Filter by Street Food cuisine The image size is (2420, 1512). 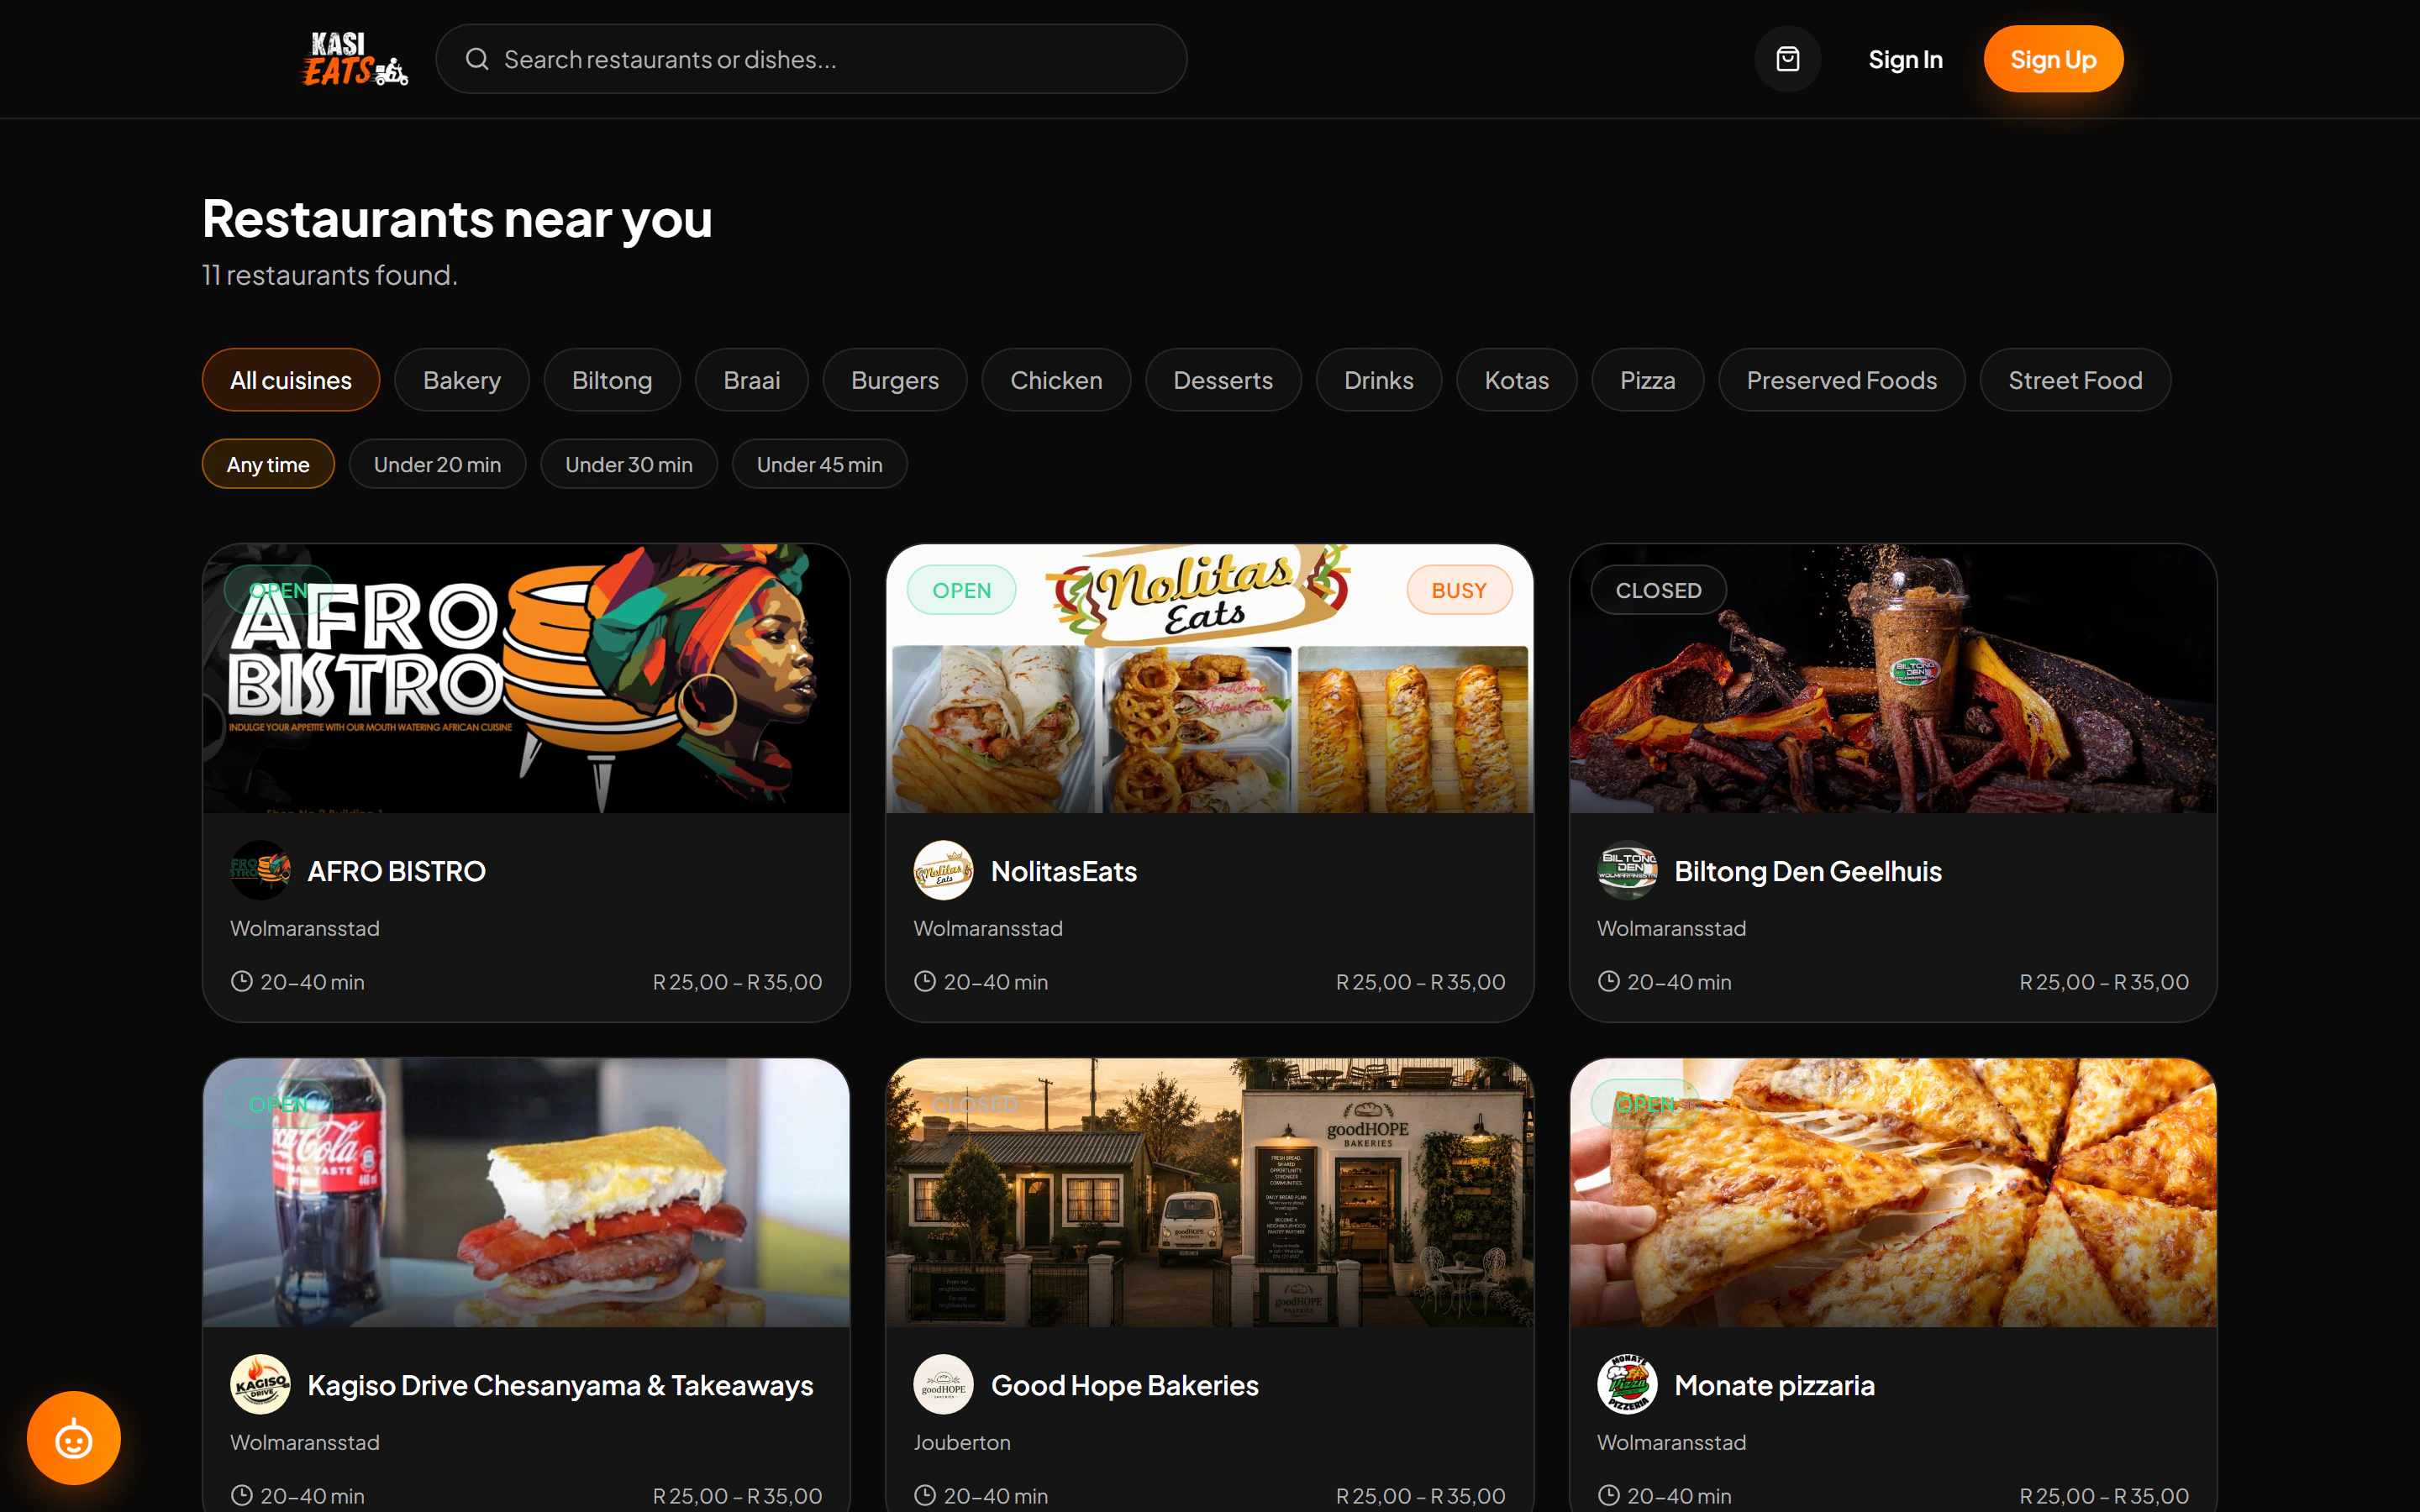point(2075,380)
